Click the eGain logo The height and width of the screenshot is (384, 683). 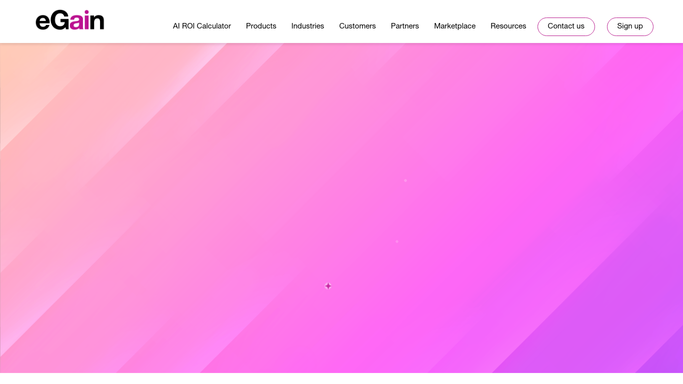point(70,20)
